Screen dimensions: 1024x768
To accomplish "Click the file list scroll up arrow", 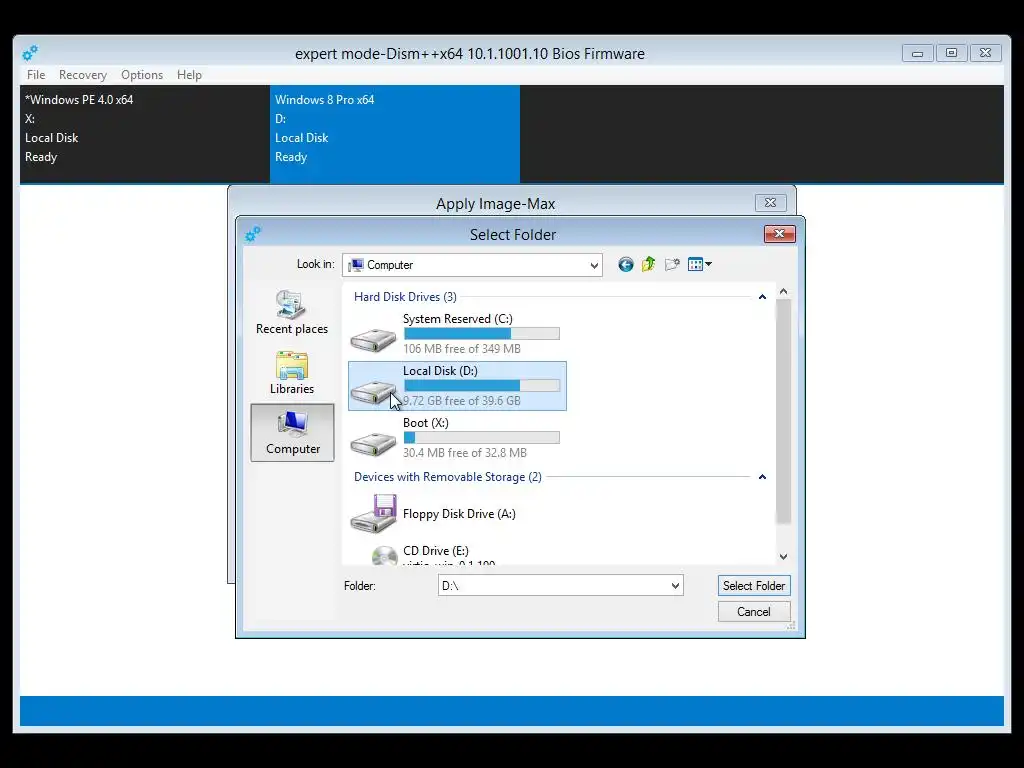I will coord(784,291).
